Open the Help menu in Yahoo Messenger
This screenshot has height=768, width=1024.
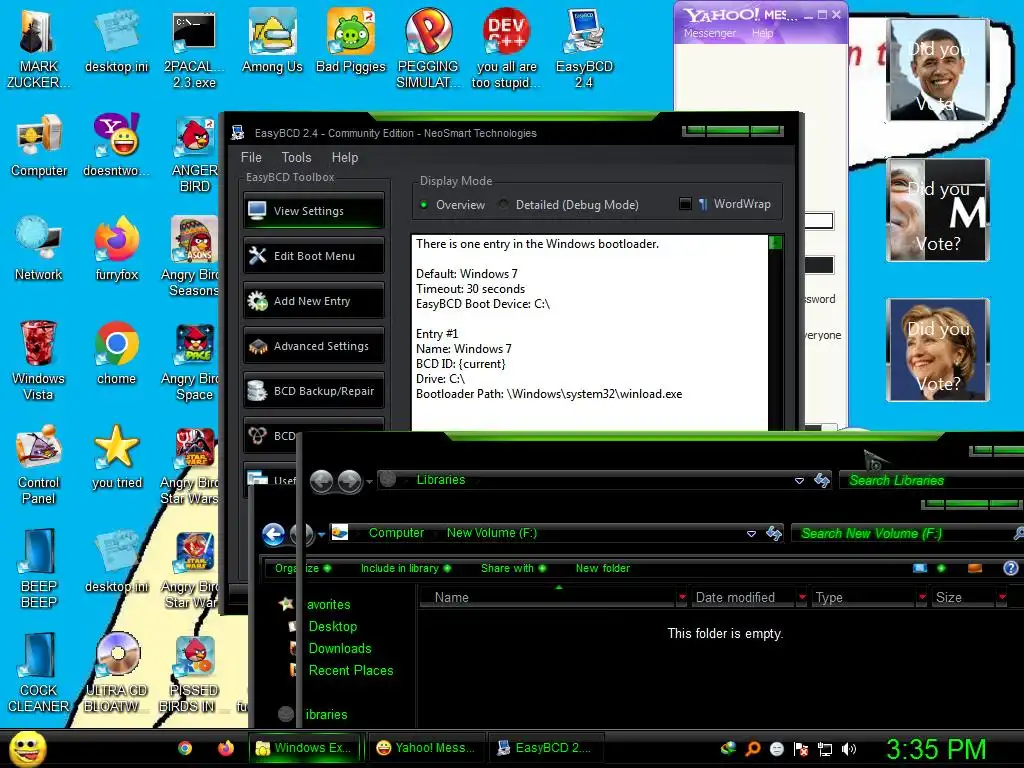click(x=762, y=33)
